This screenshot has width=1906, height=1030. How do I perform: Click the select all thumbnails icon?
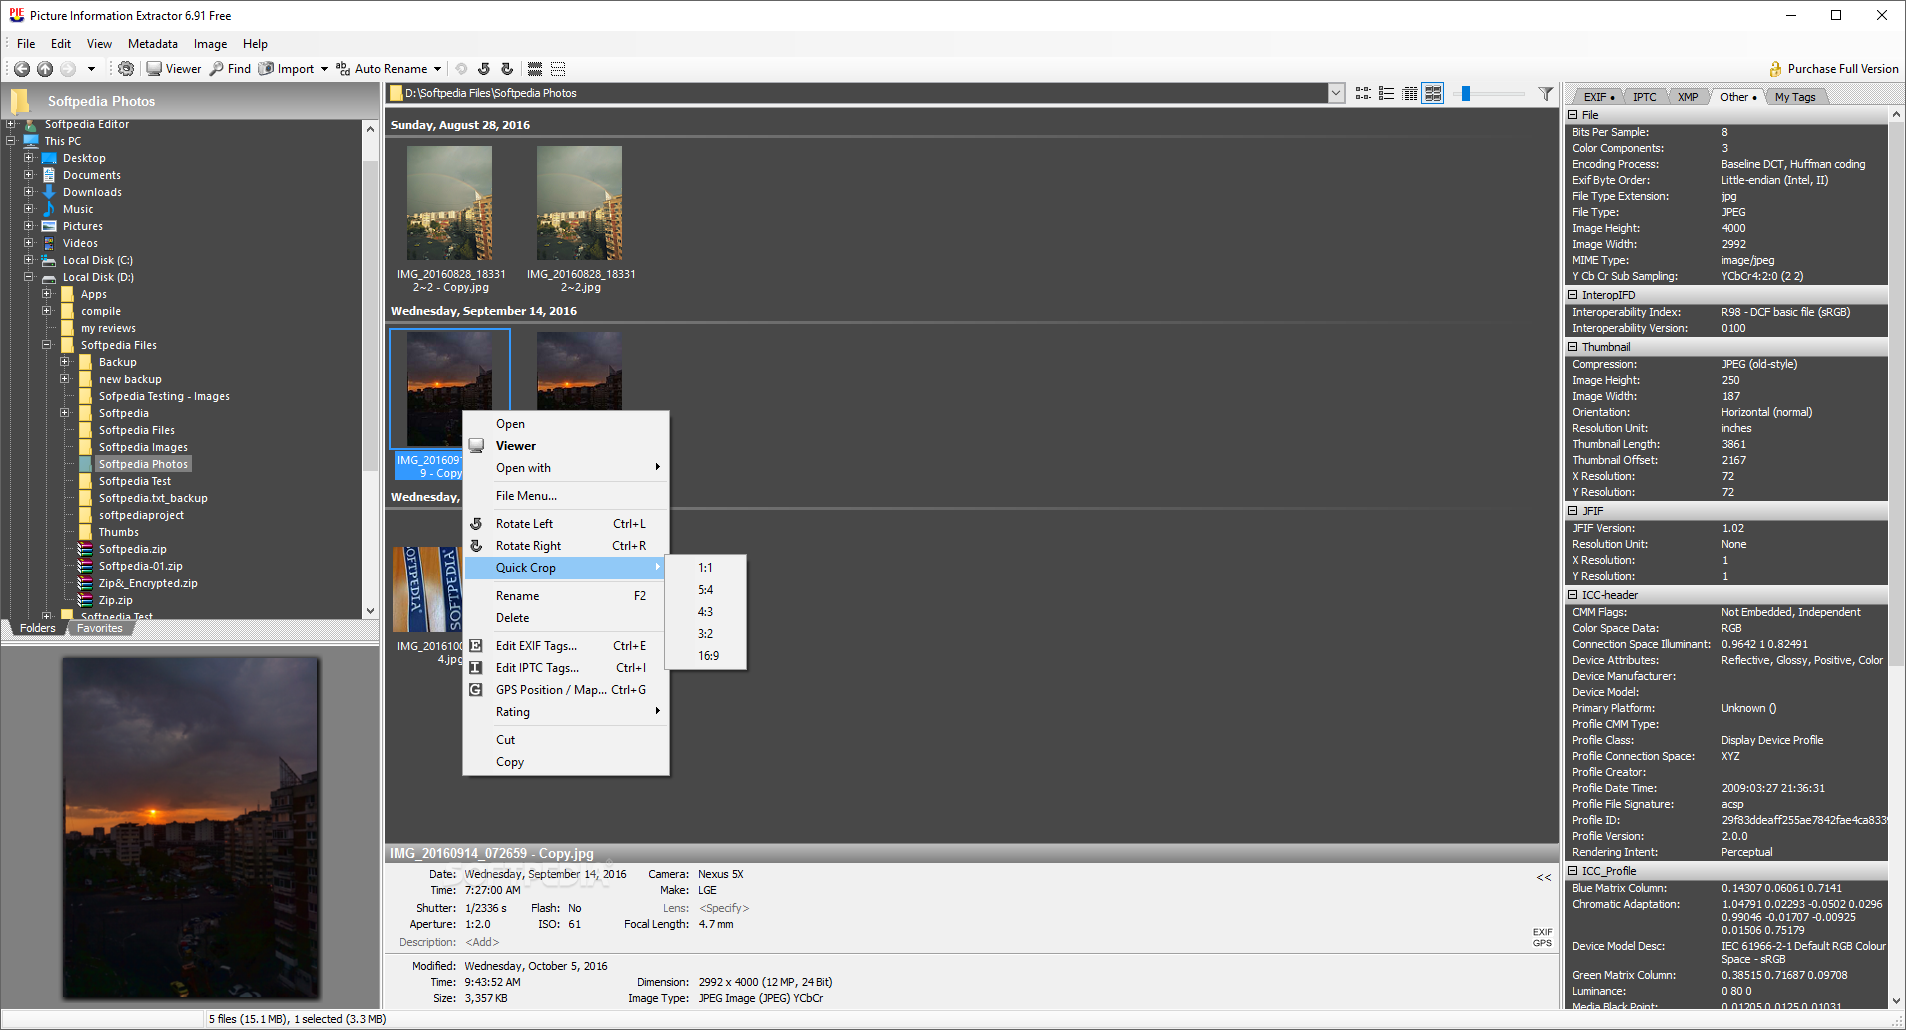pos(535,69)
